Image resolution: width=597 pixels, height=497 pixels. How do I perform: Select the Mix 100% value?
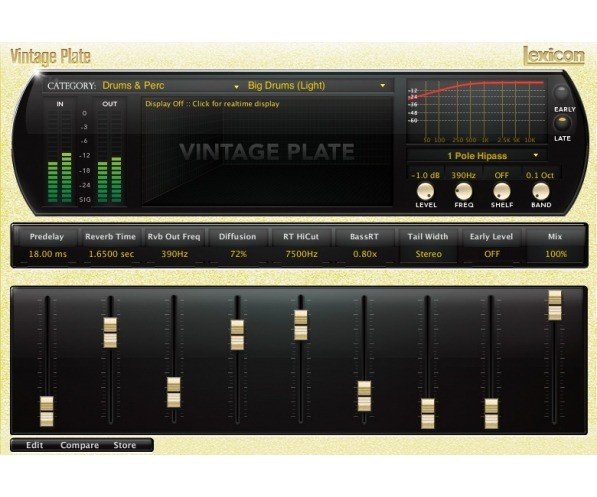(556, 254)
